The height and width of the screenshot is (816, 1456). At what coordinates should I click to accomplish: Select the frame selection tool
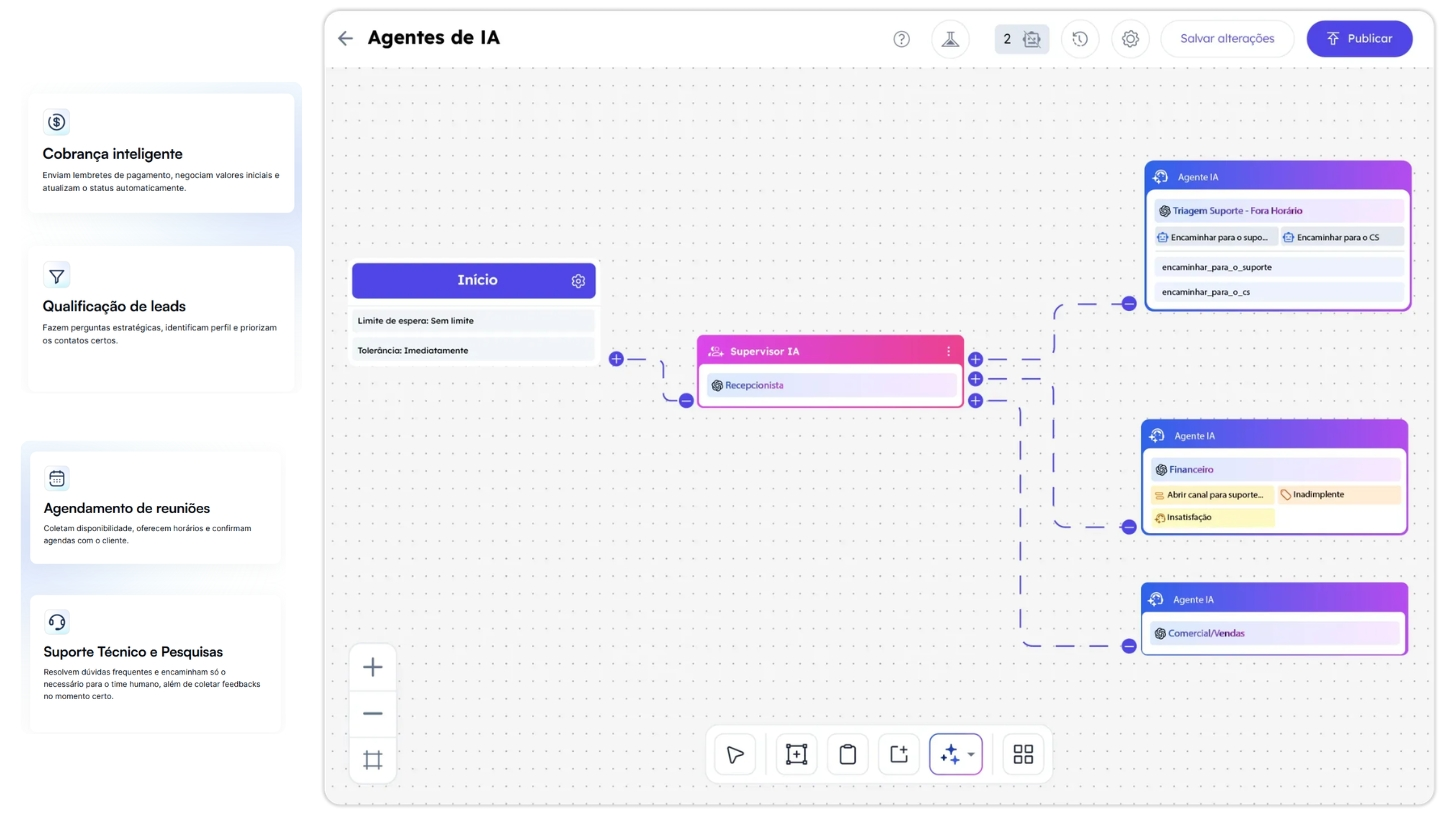tap(796, 754)
